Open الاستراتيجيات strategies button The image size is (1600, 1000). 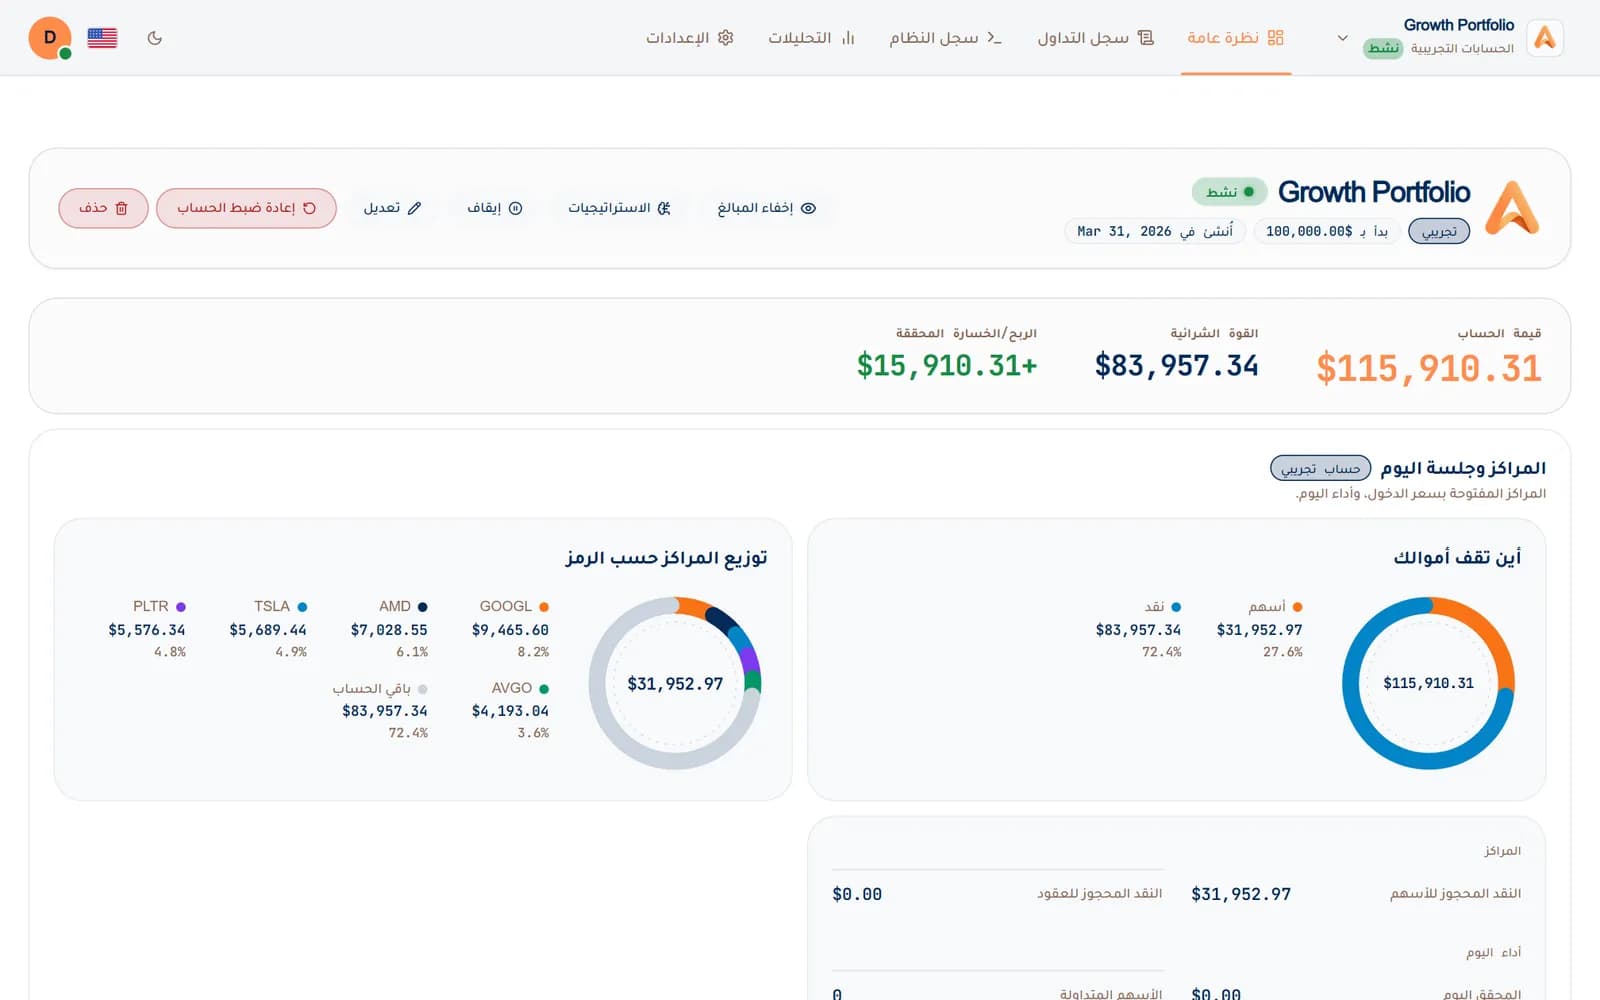pos(619,208)
